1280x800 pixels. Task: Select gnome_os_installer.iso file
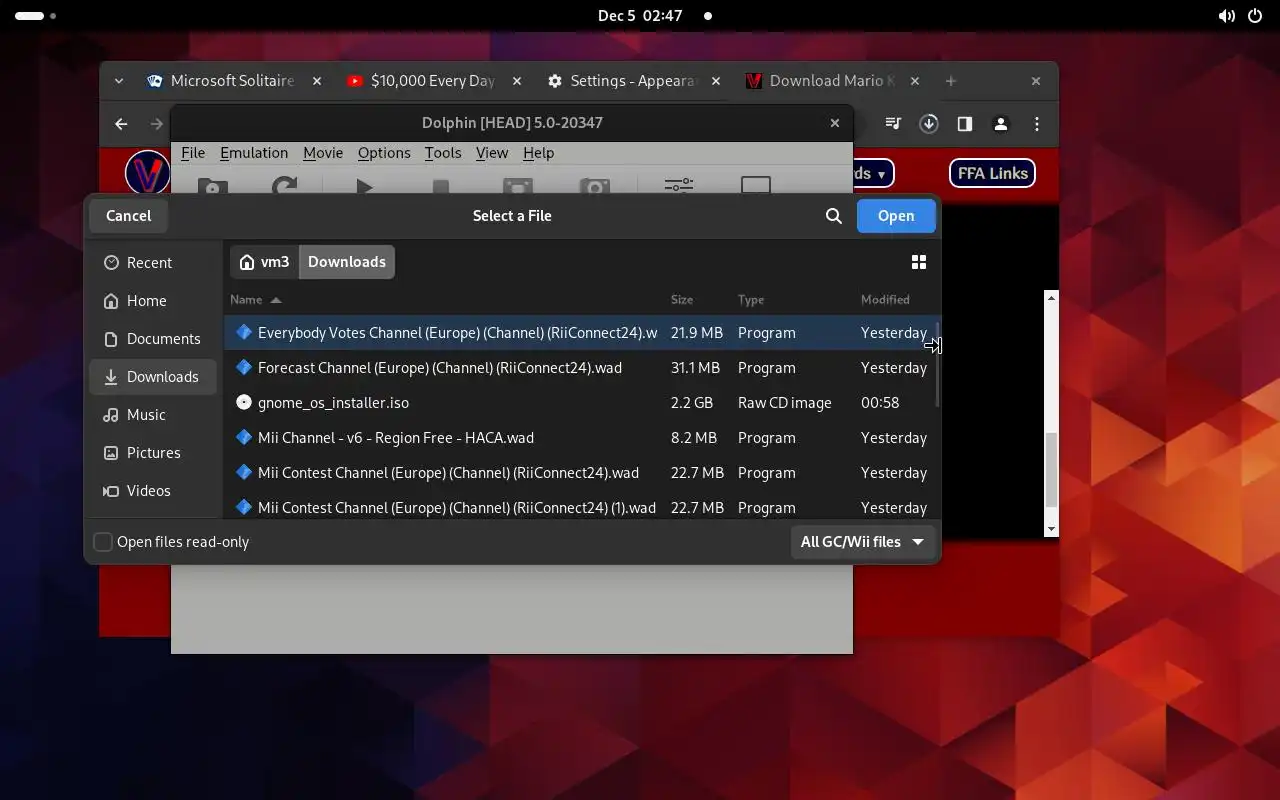(x=582, y=403)
